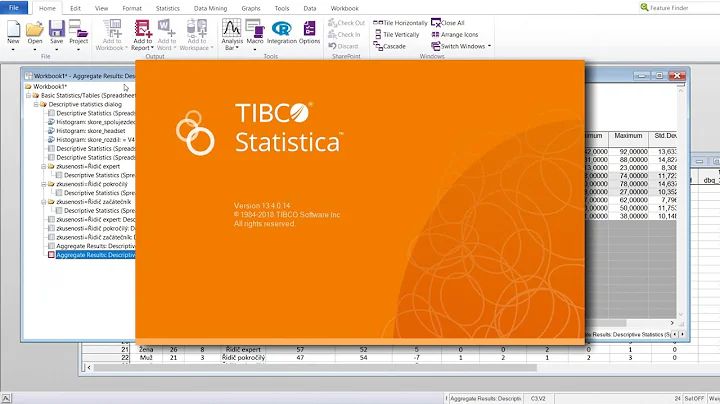Viewport: 720px width, 404px height.
Task: Click the C3,V2 status bar entry
Action: pos(538,398)
